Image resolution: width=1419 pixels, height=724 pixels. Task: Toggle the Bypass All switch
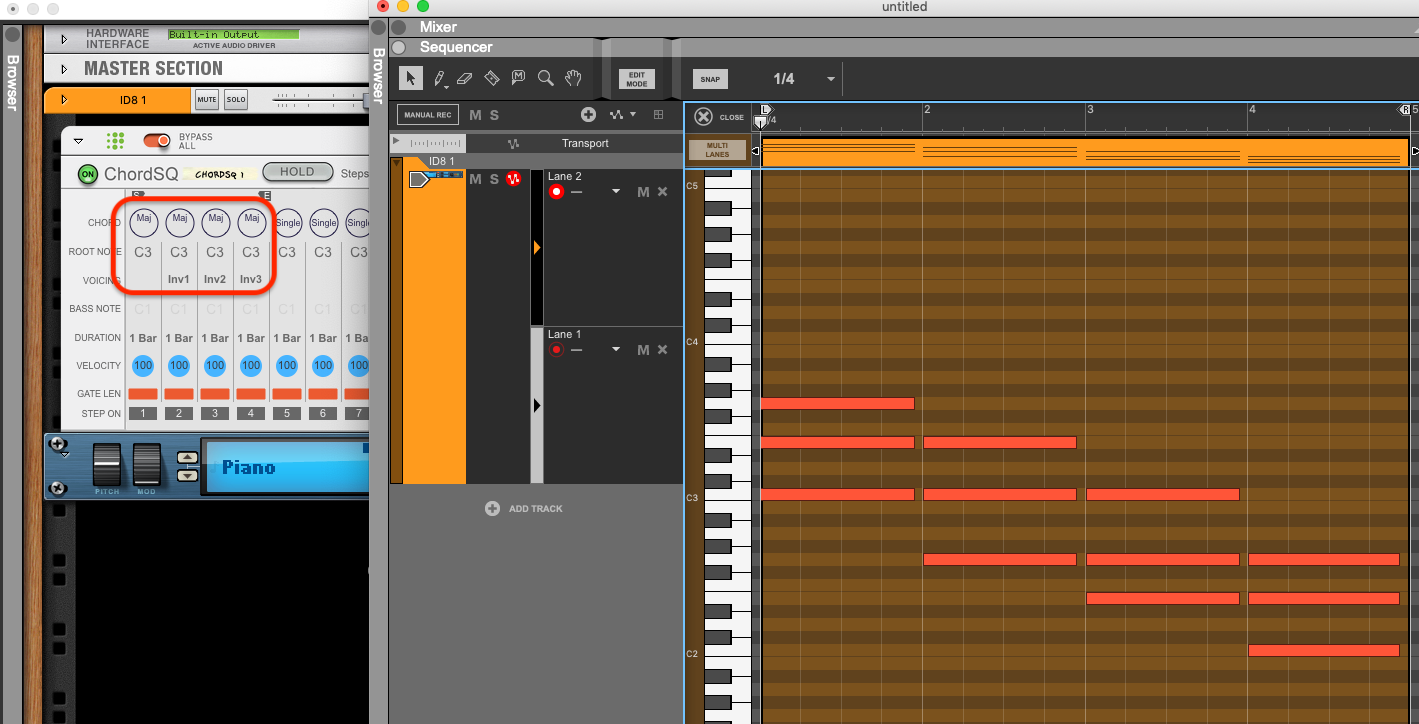(x=158, y=141)
